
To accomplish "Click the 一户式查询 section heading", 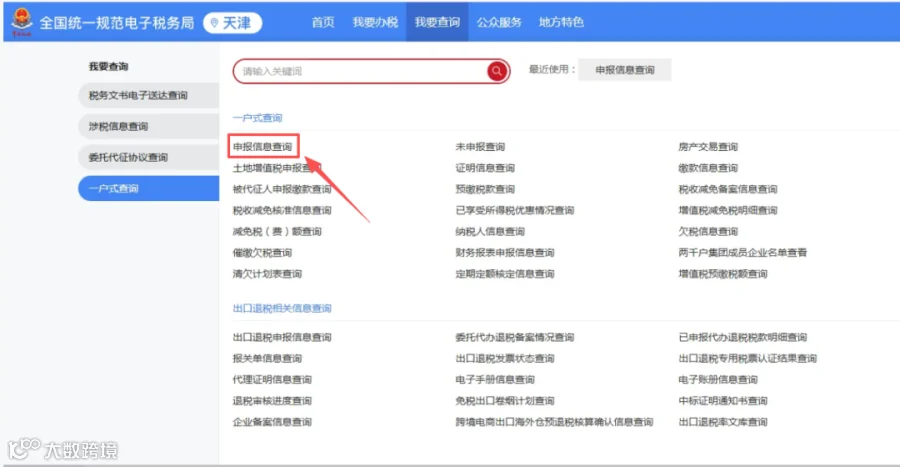I will (x=257, y=118).
